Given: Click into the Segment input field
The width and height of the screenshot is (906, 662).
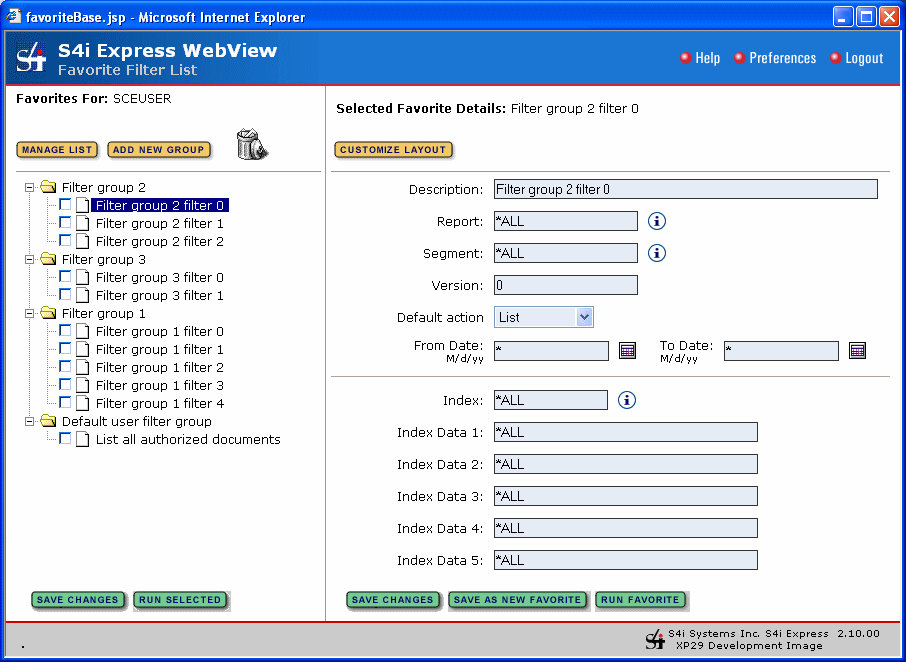Looking at the screenshot, I should (x=566, y=253).
